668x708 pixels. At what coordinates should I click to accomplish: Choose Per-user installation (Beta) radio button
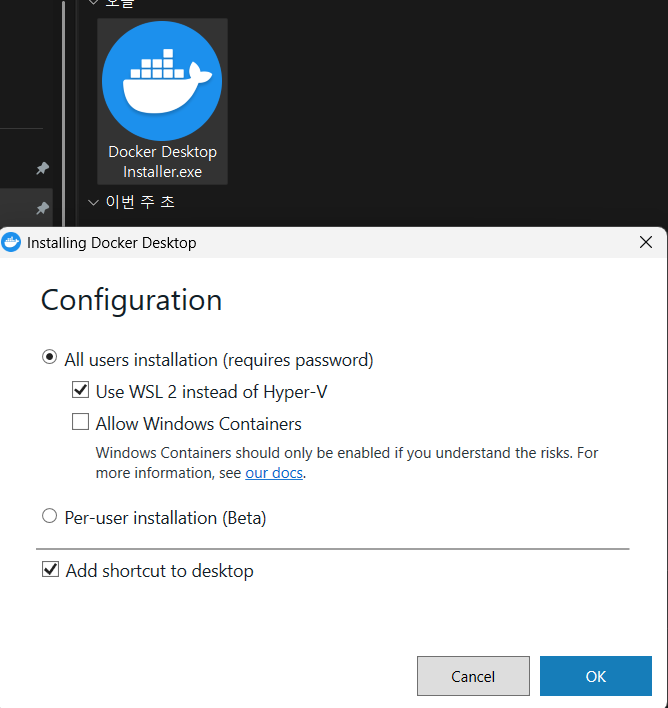pyautogui.click(x=49, y=516)
